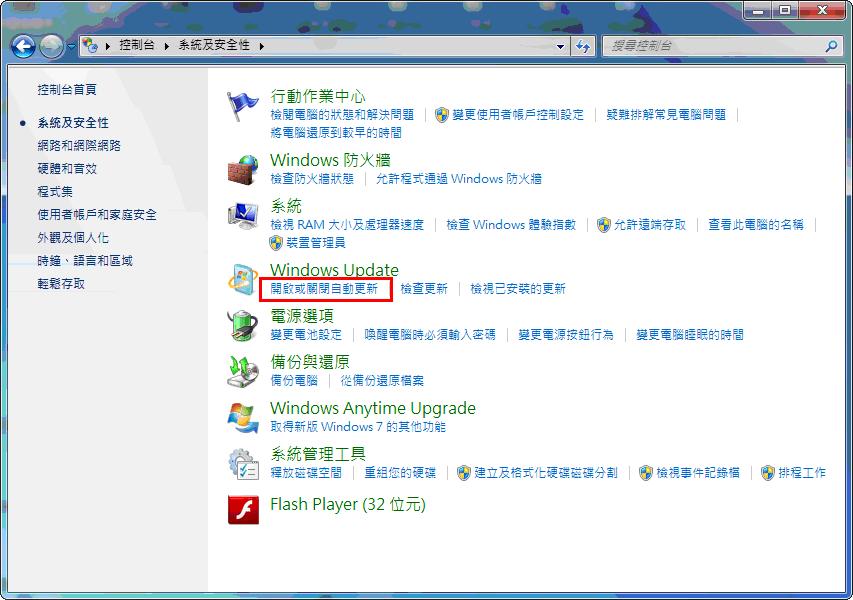Go to 輕鬆存取 in sidebar

pos(61,283)
